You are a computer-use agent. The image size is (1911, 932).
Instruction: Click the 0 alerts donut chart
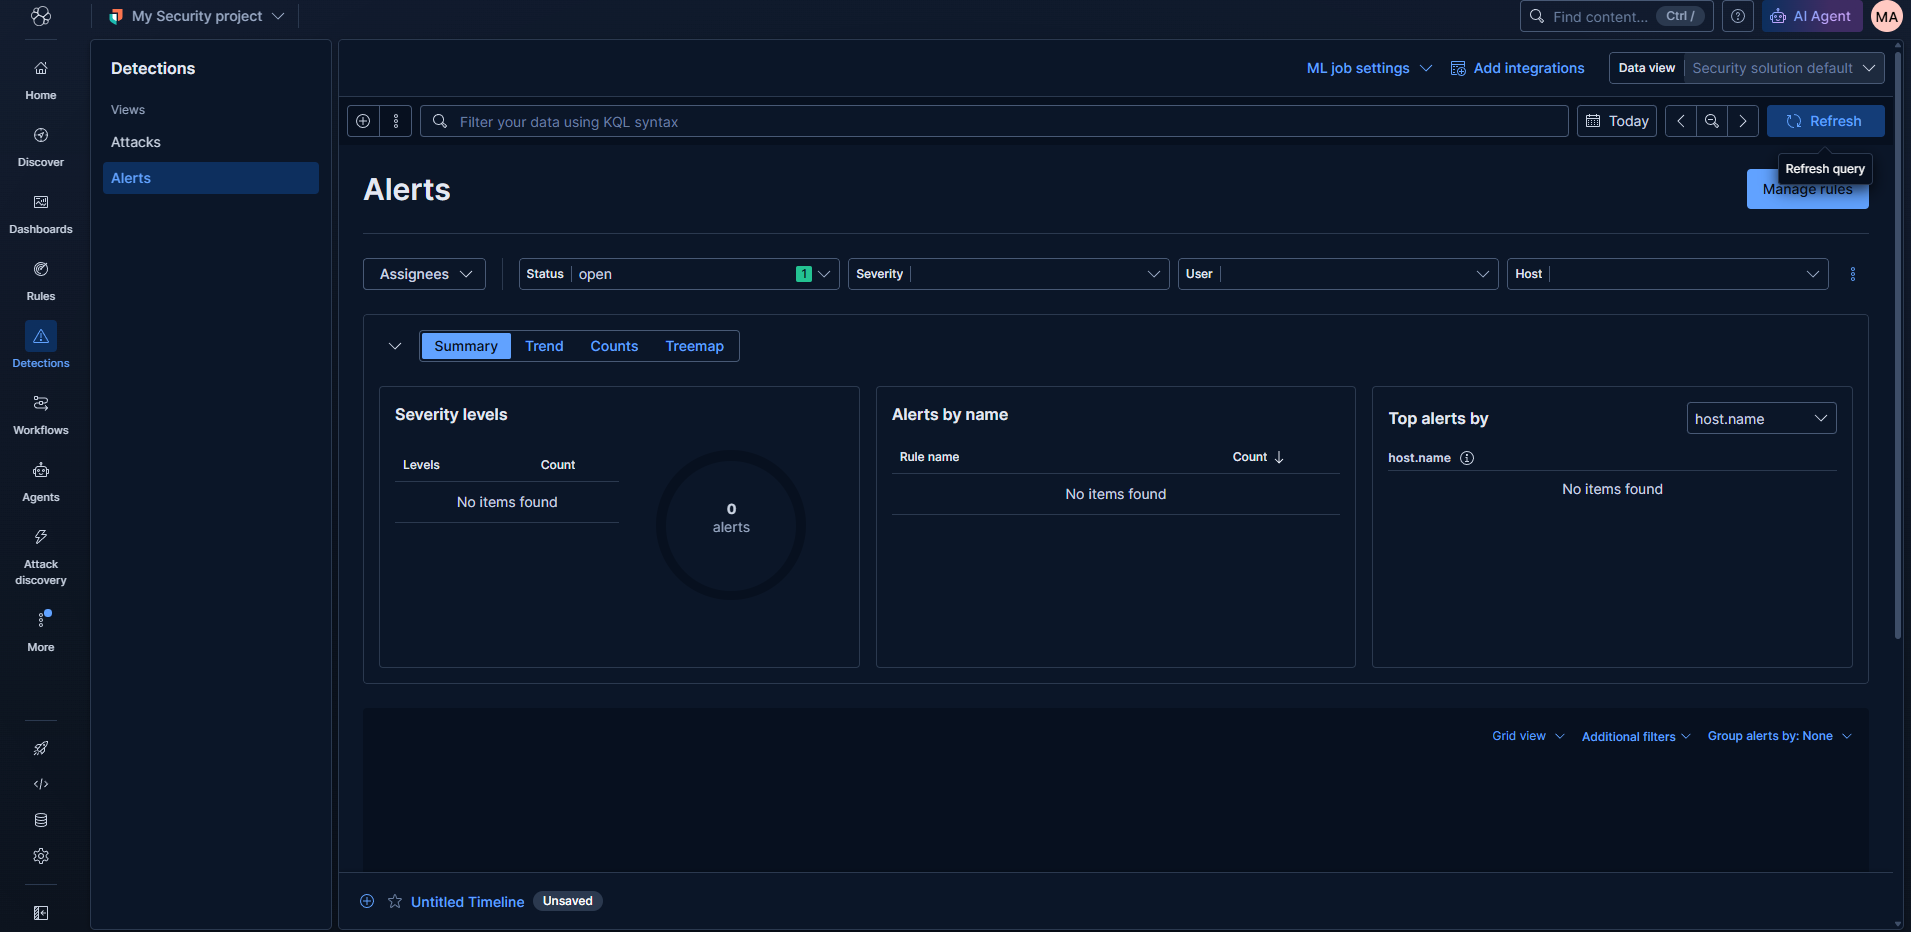[x=731, y=525]
